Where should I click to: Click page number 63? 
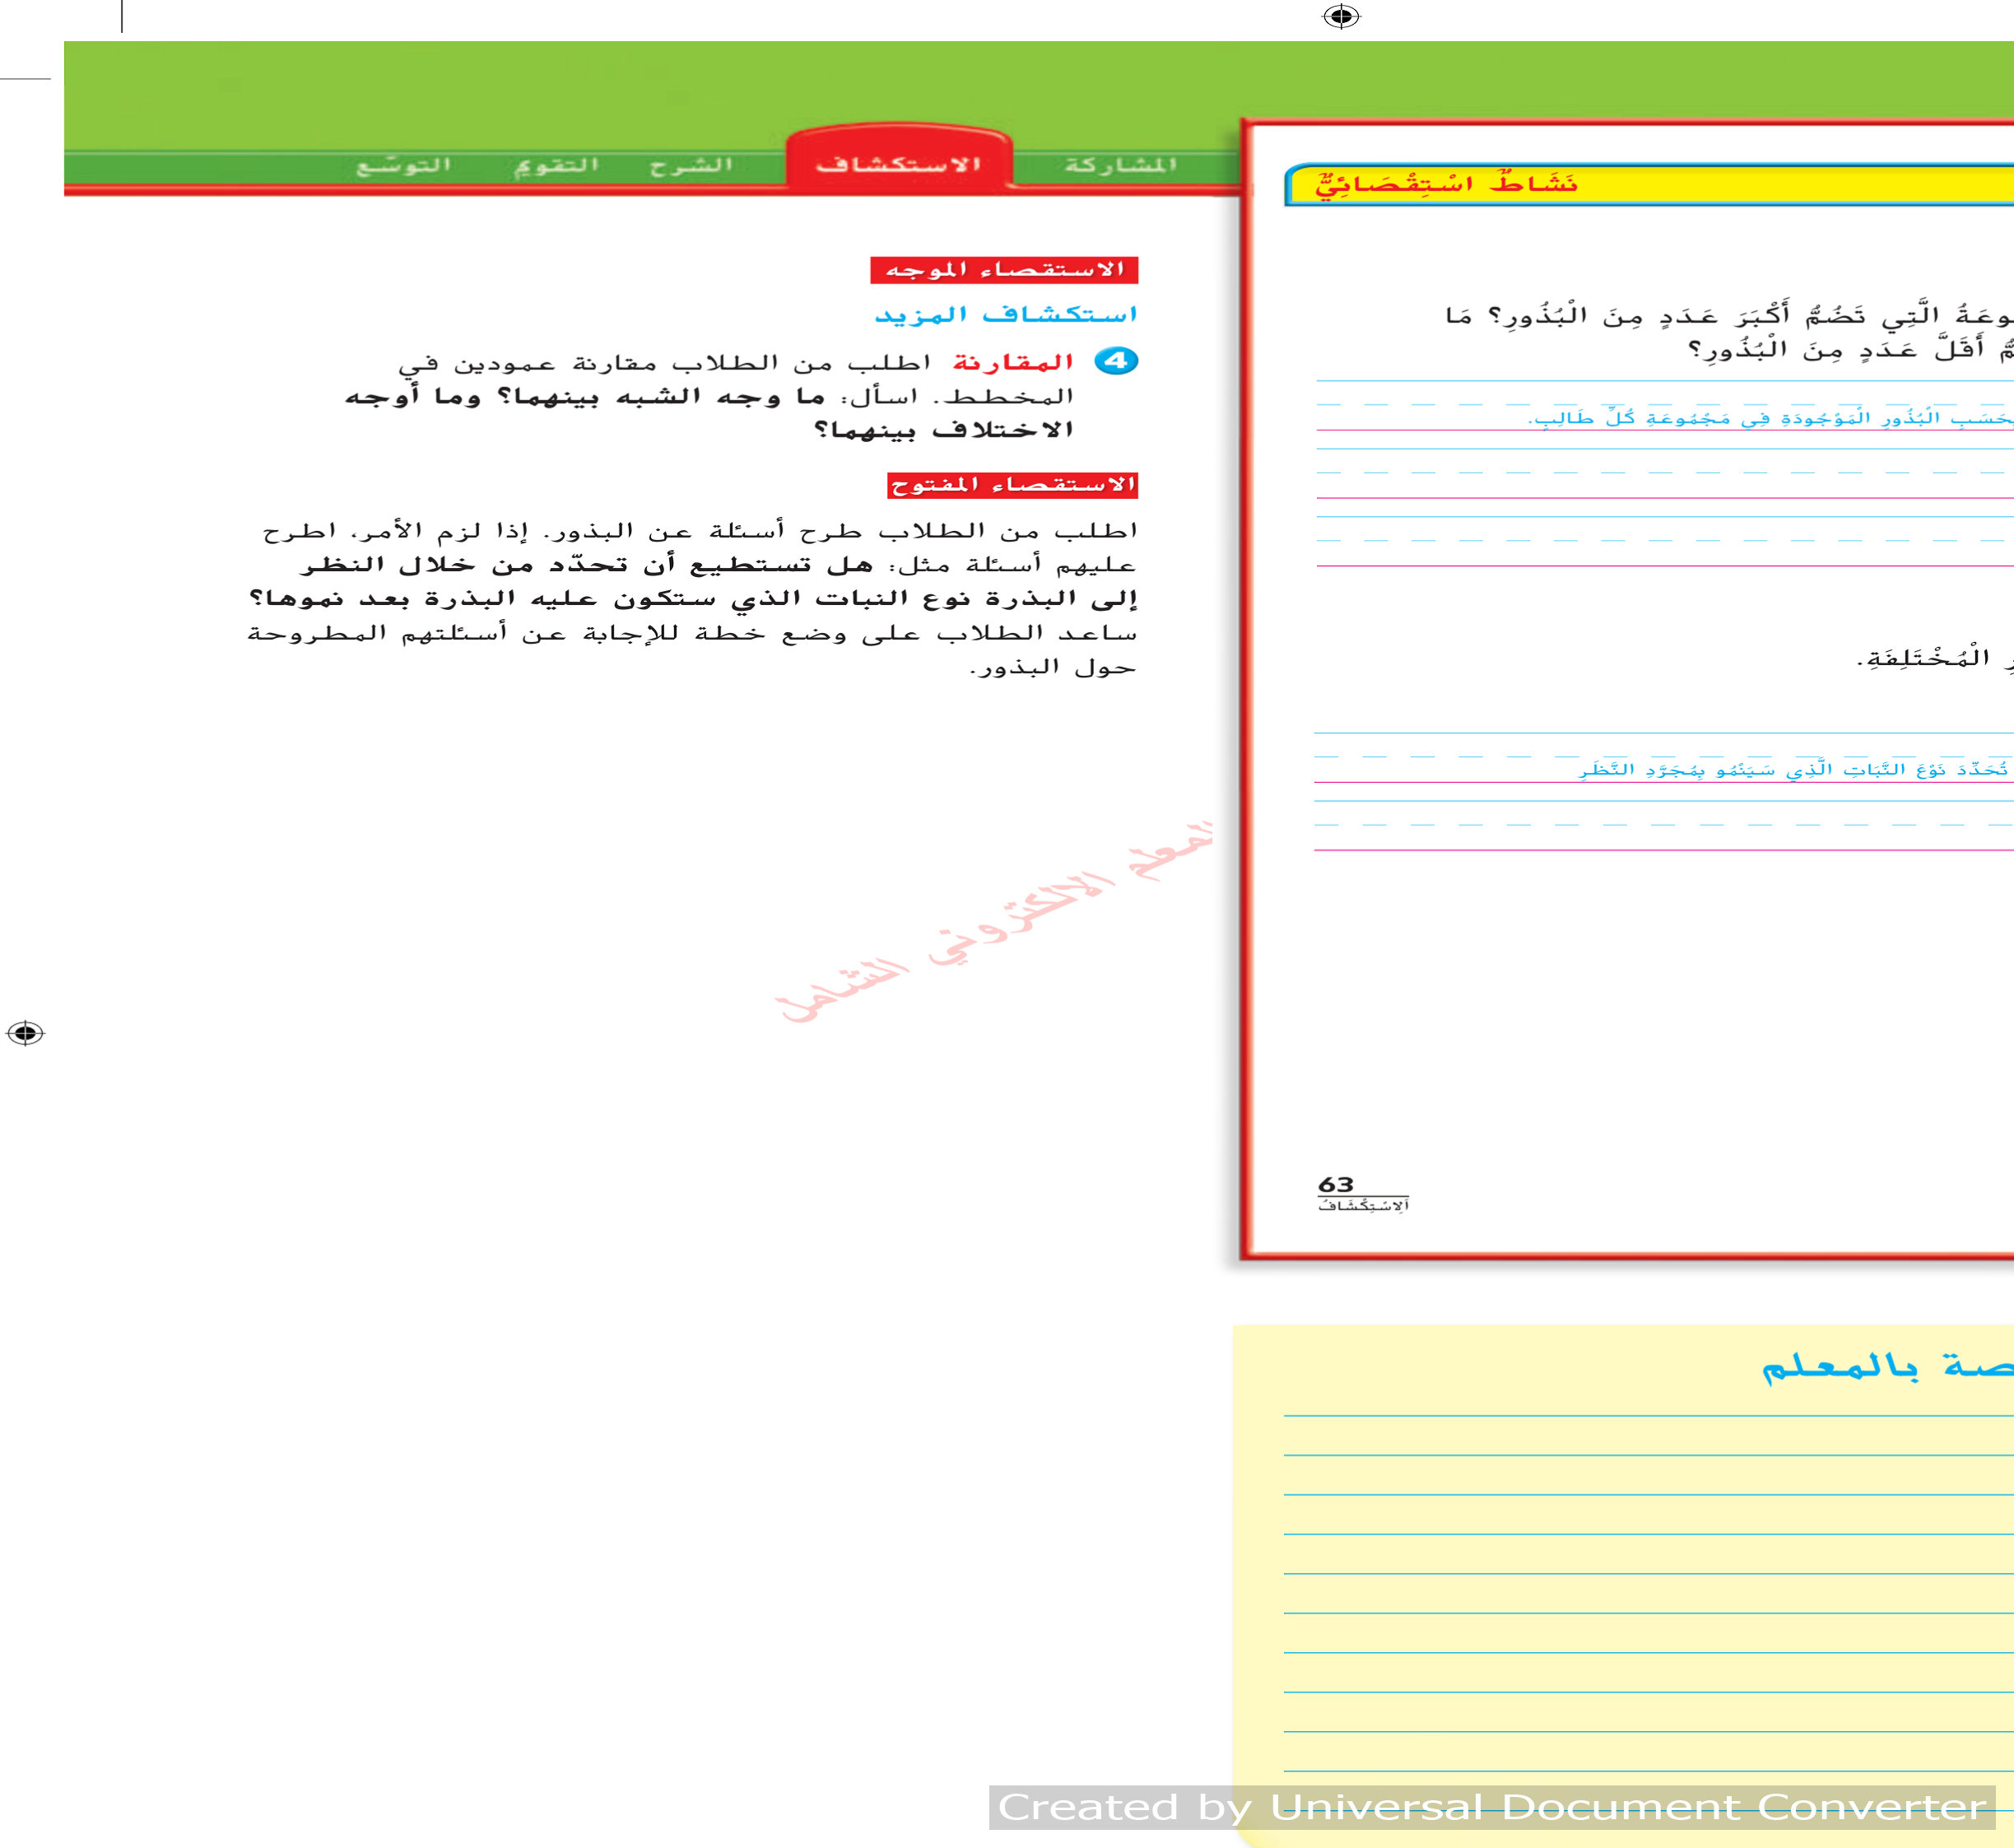click(1336, 1184)
